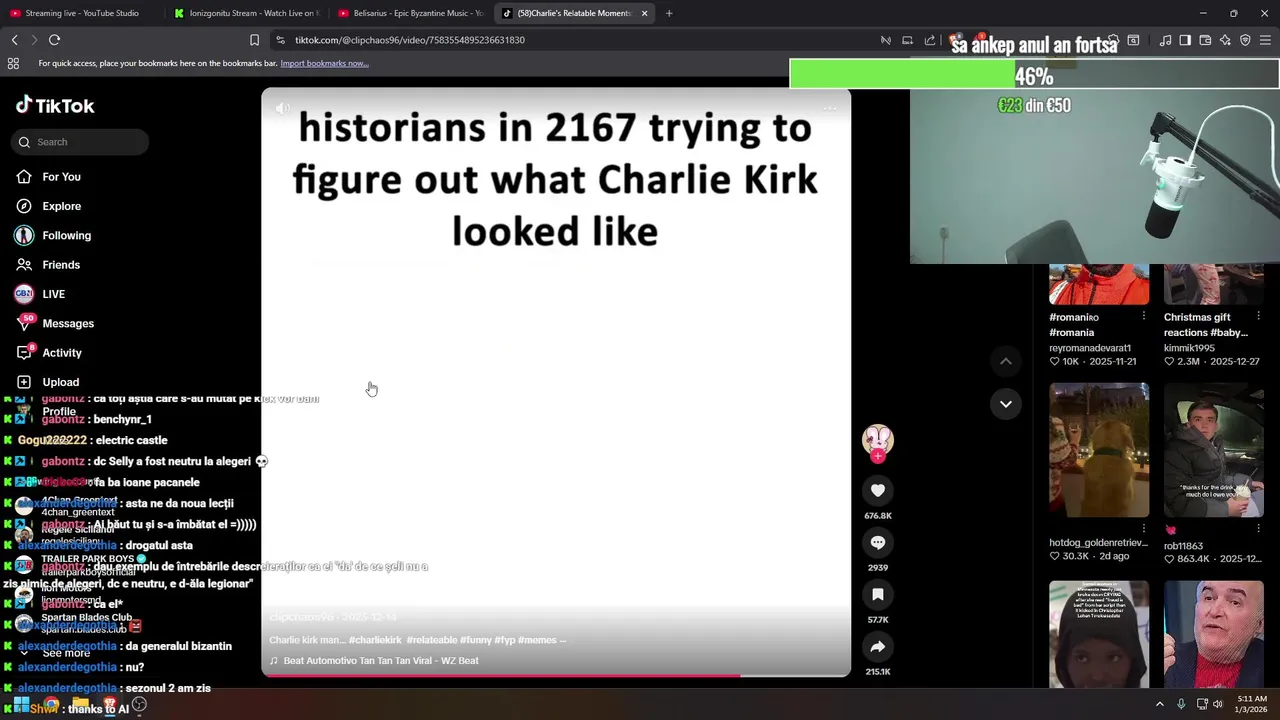Open the Friends icon in sidebar
Viewport: 1280px width, 720px height.
click(24, 265)
